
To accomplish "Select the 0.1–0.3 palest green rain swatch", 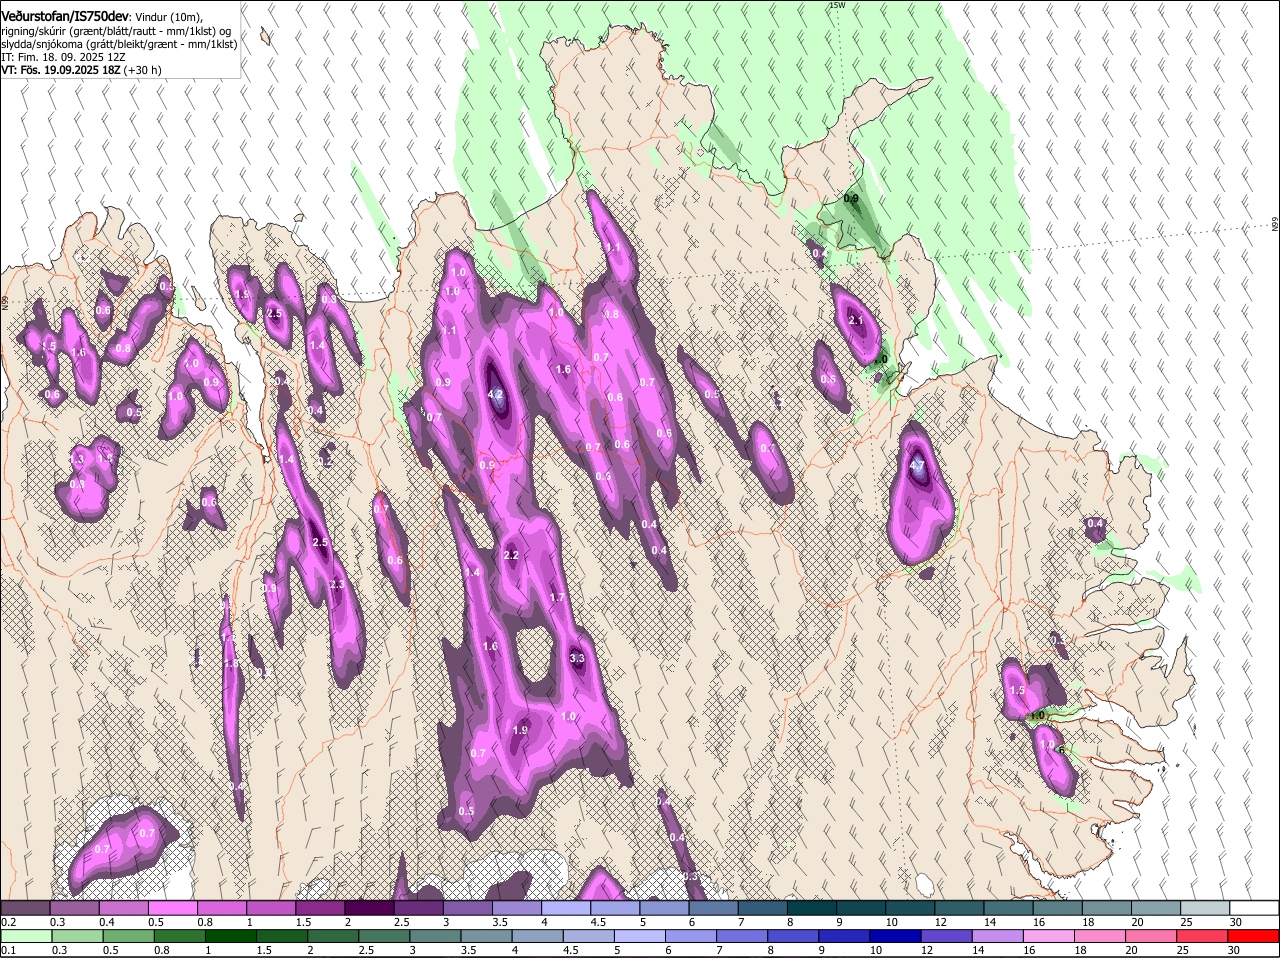I will click(x=25, y=937).
